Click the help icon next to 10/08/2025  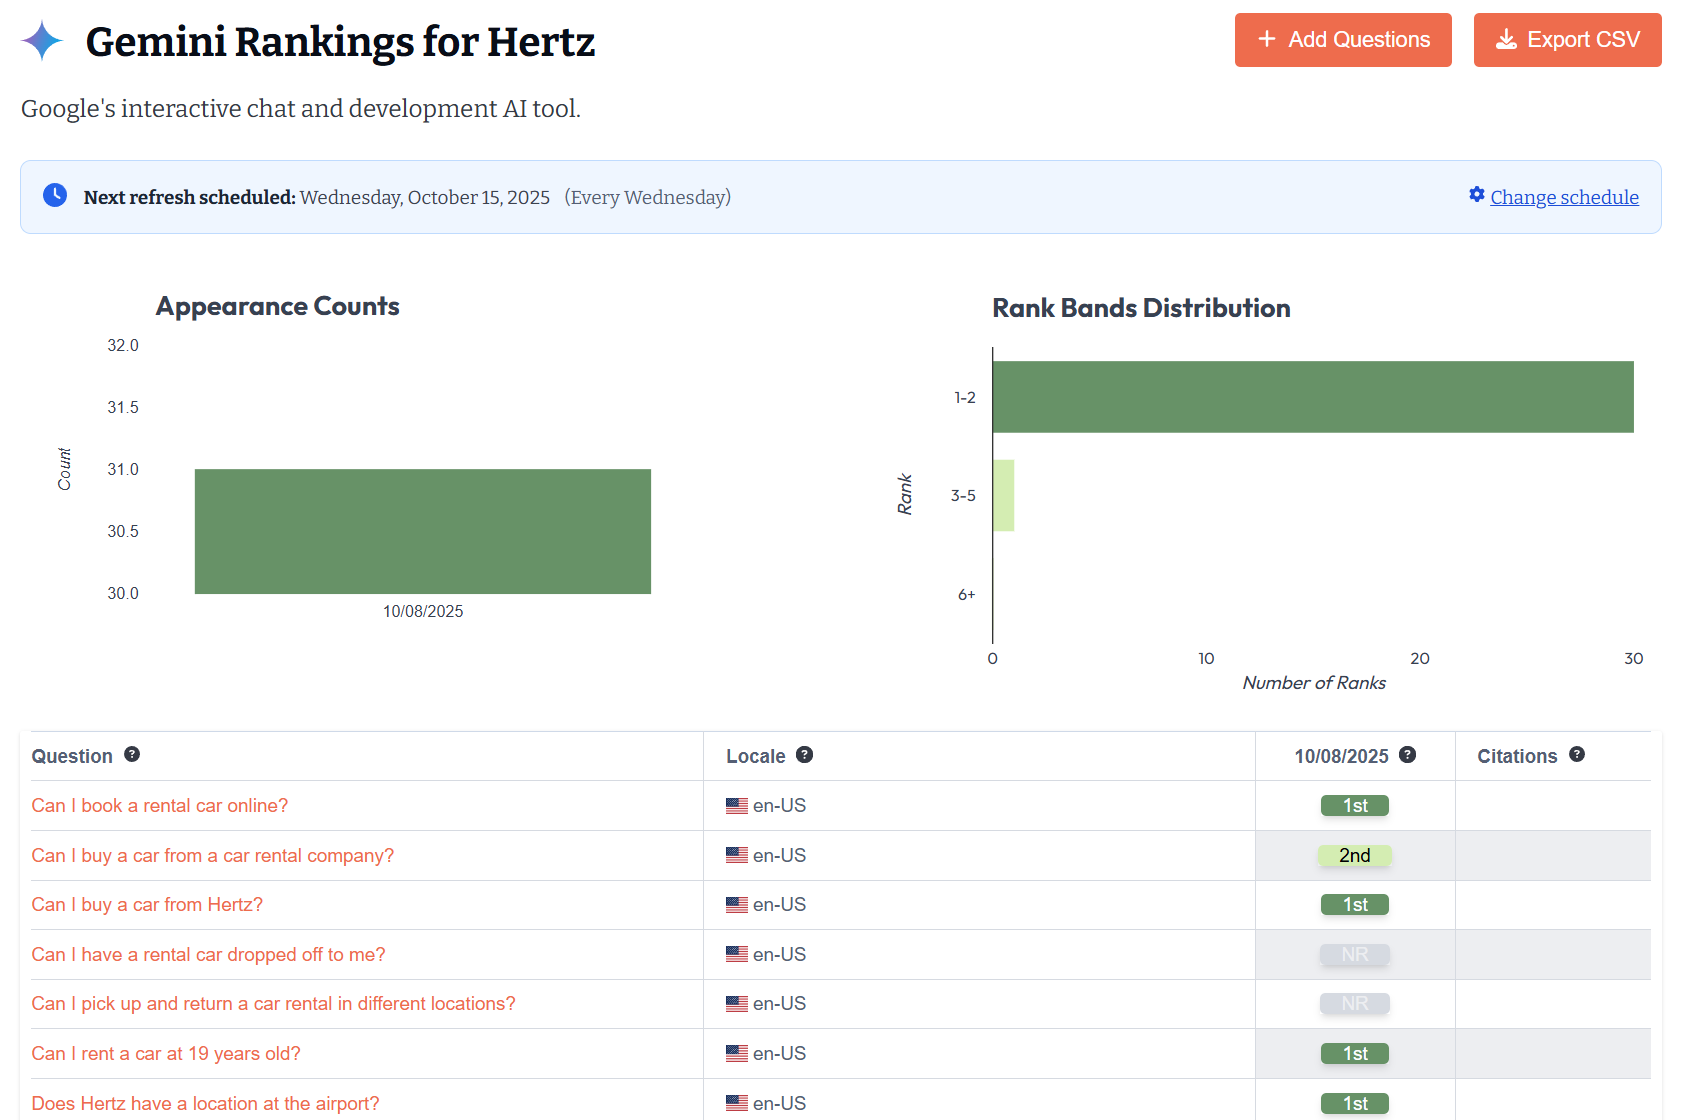click(x=1407, y=755)
